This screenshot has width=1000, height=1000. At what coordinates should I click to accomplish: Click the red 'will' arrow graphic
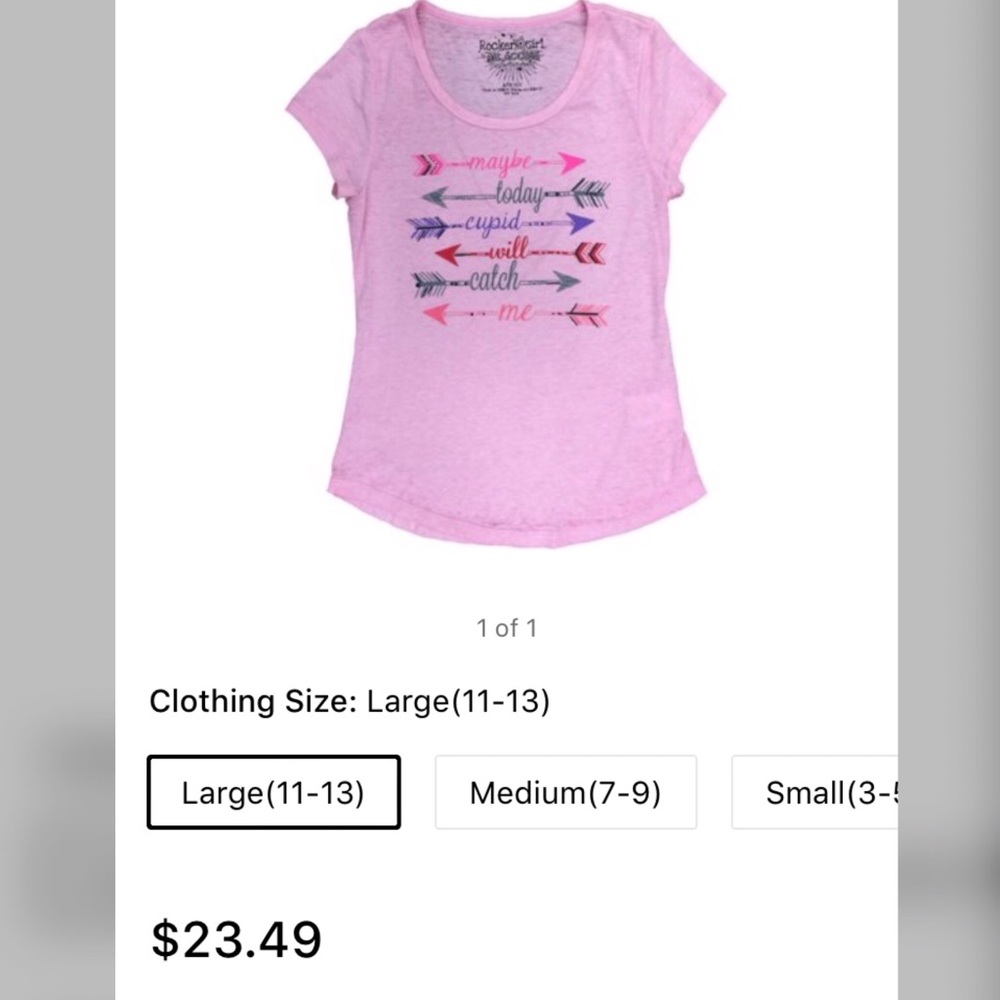(x=520, y=253)
